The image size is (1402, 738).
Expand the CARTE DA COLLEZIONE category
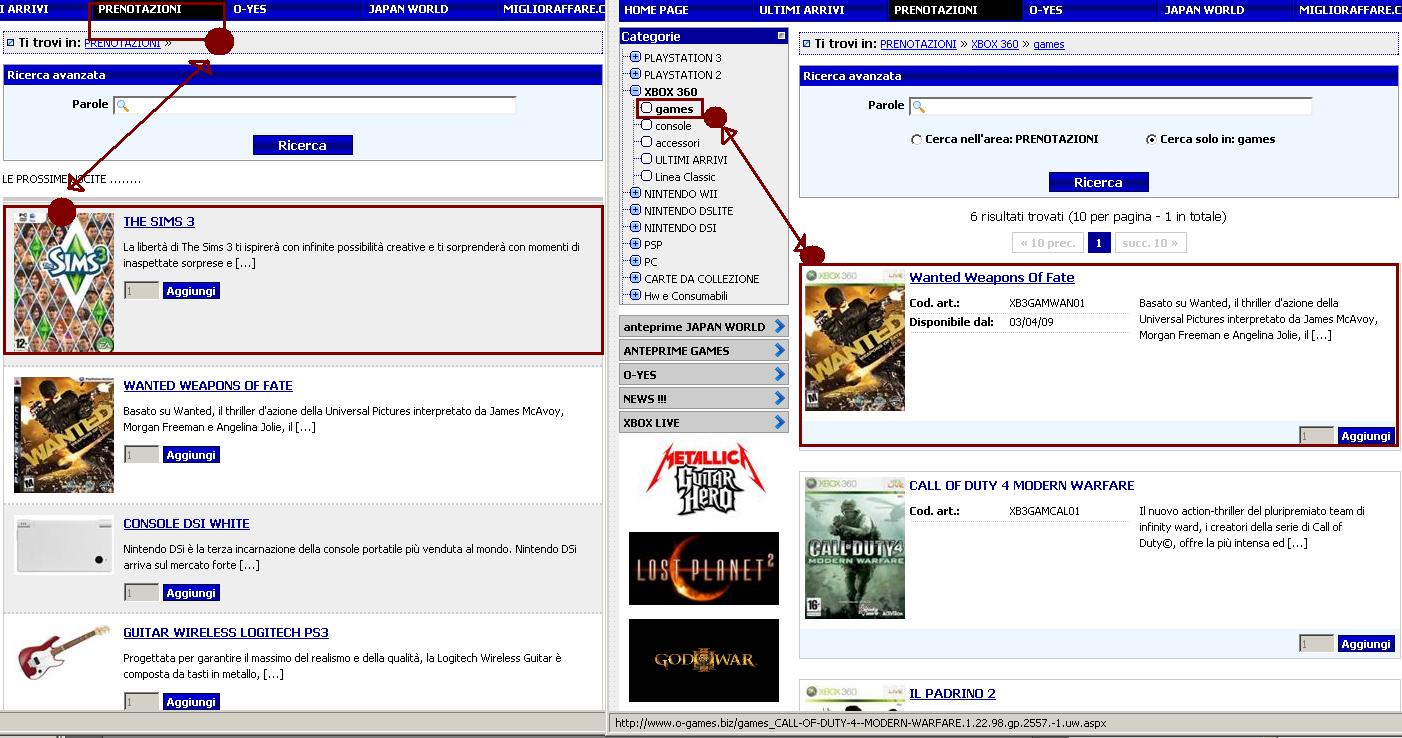click(x=635, y=279)
